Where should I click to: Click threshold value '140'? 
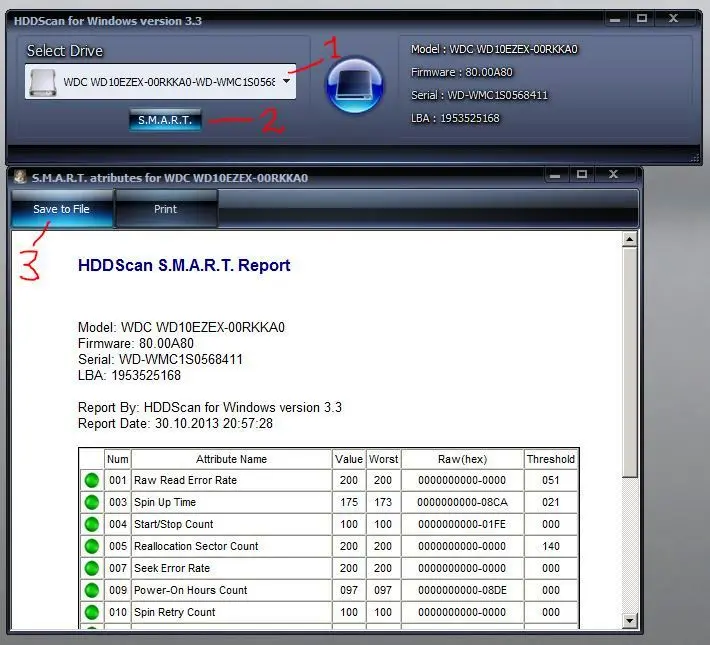click(551, 546)
